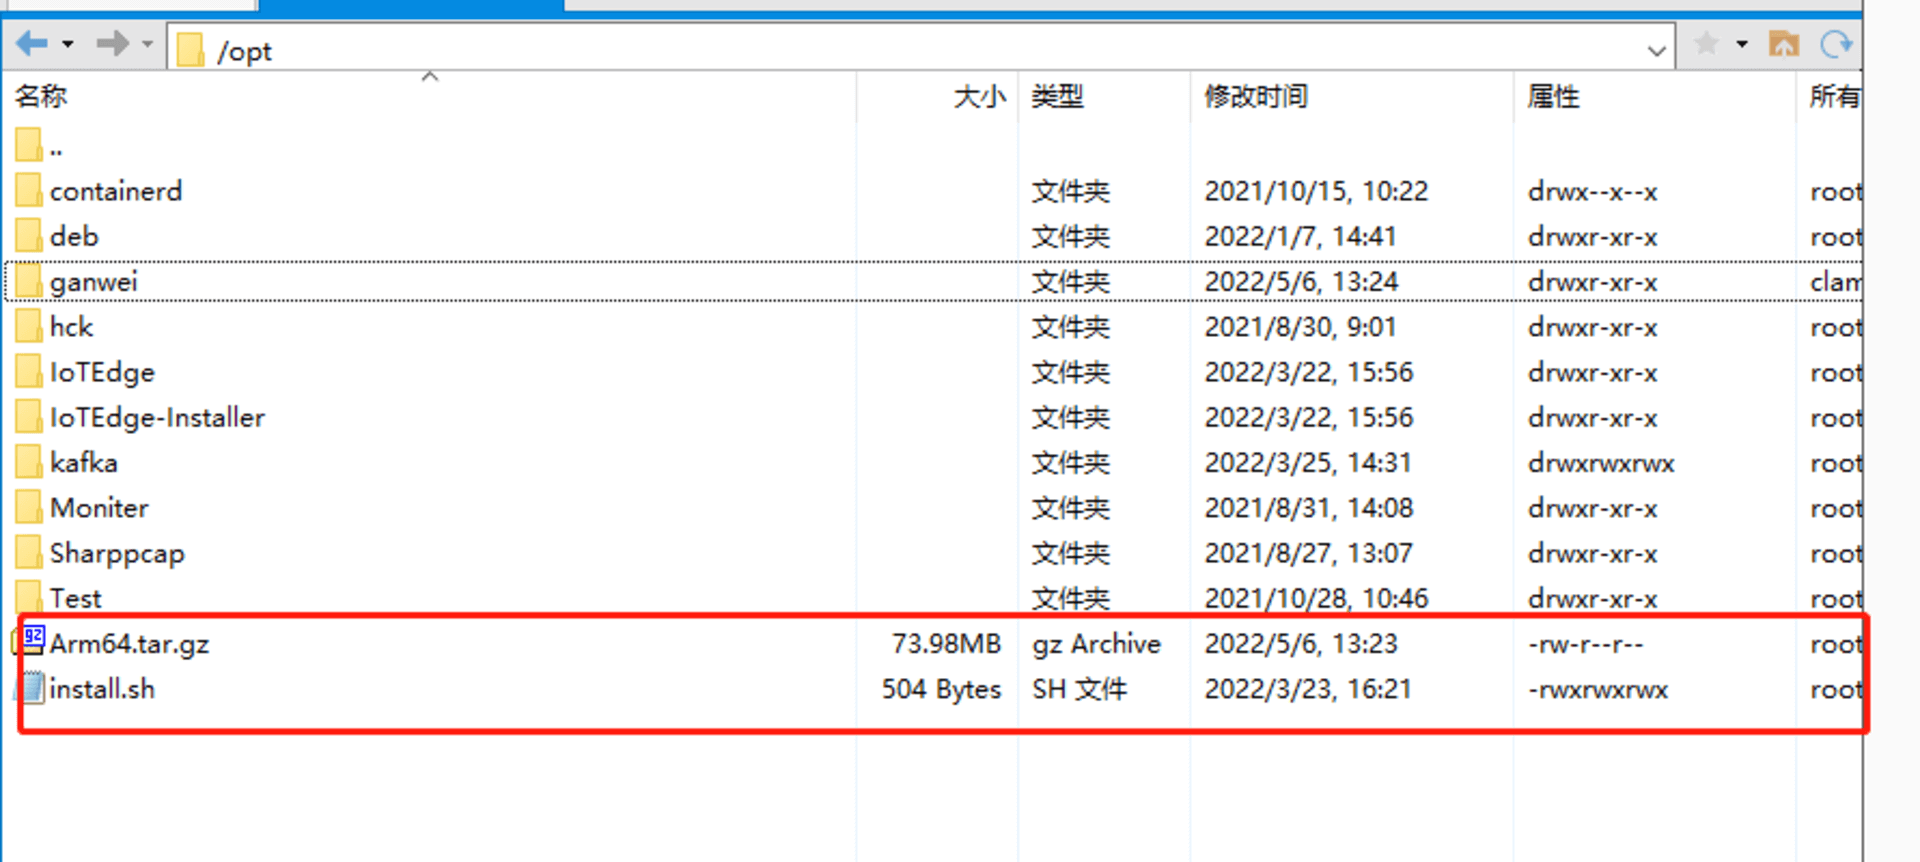Click the -rwxrwxrwx attribute of install.sh
The width and height of the screenshot is (1920, 862).
(x=1598, y=690)
